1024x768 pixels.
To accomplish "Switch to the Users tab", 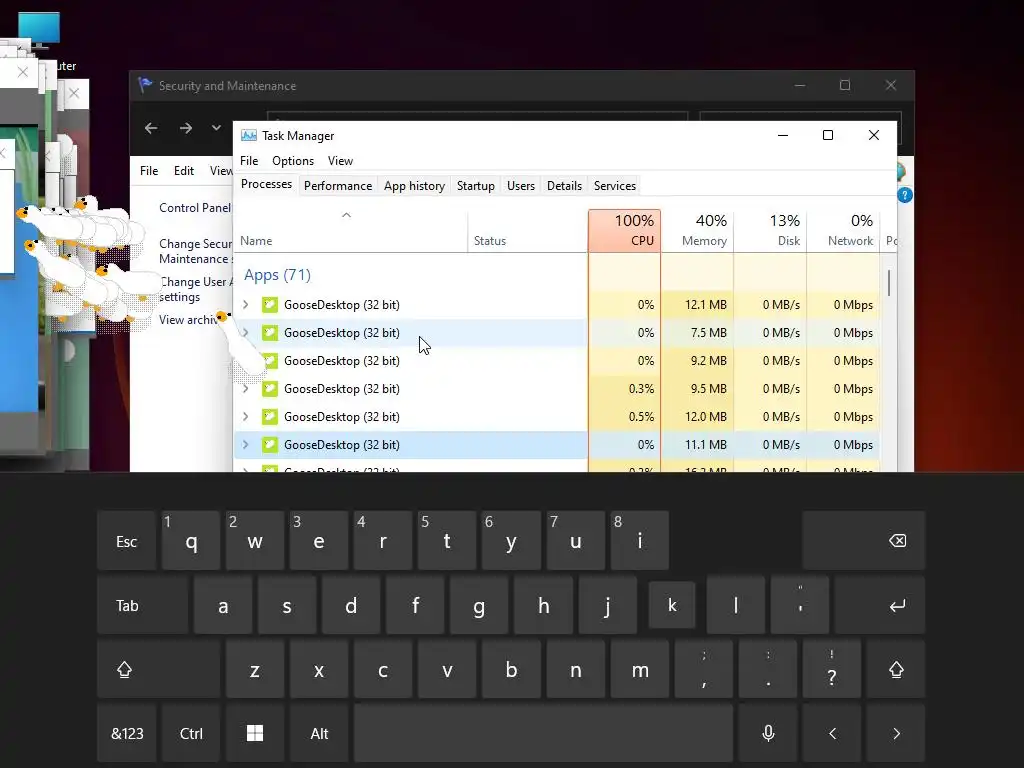I will [x=520, y=185].
